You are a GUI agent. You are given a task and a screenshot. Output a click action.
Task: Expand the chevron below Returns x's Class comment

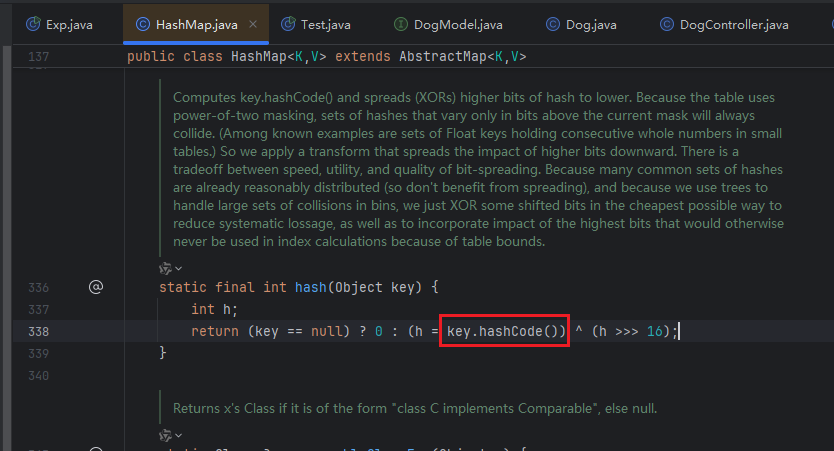178,437
